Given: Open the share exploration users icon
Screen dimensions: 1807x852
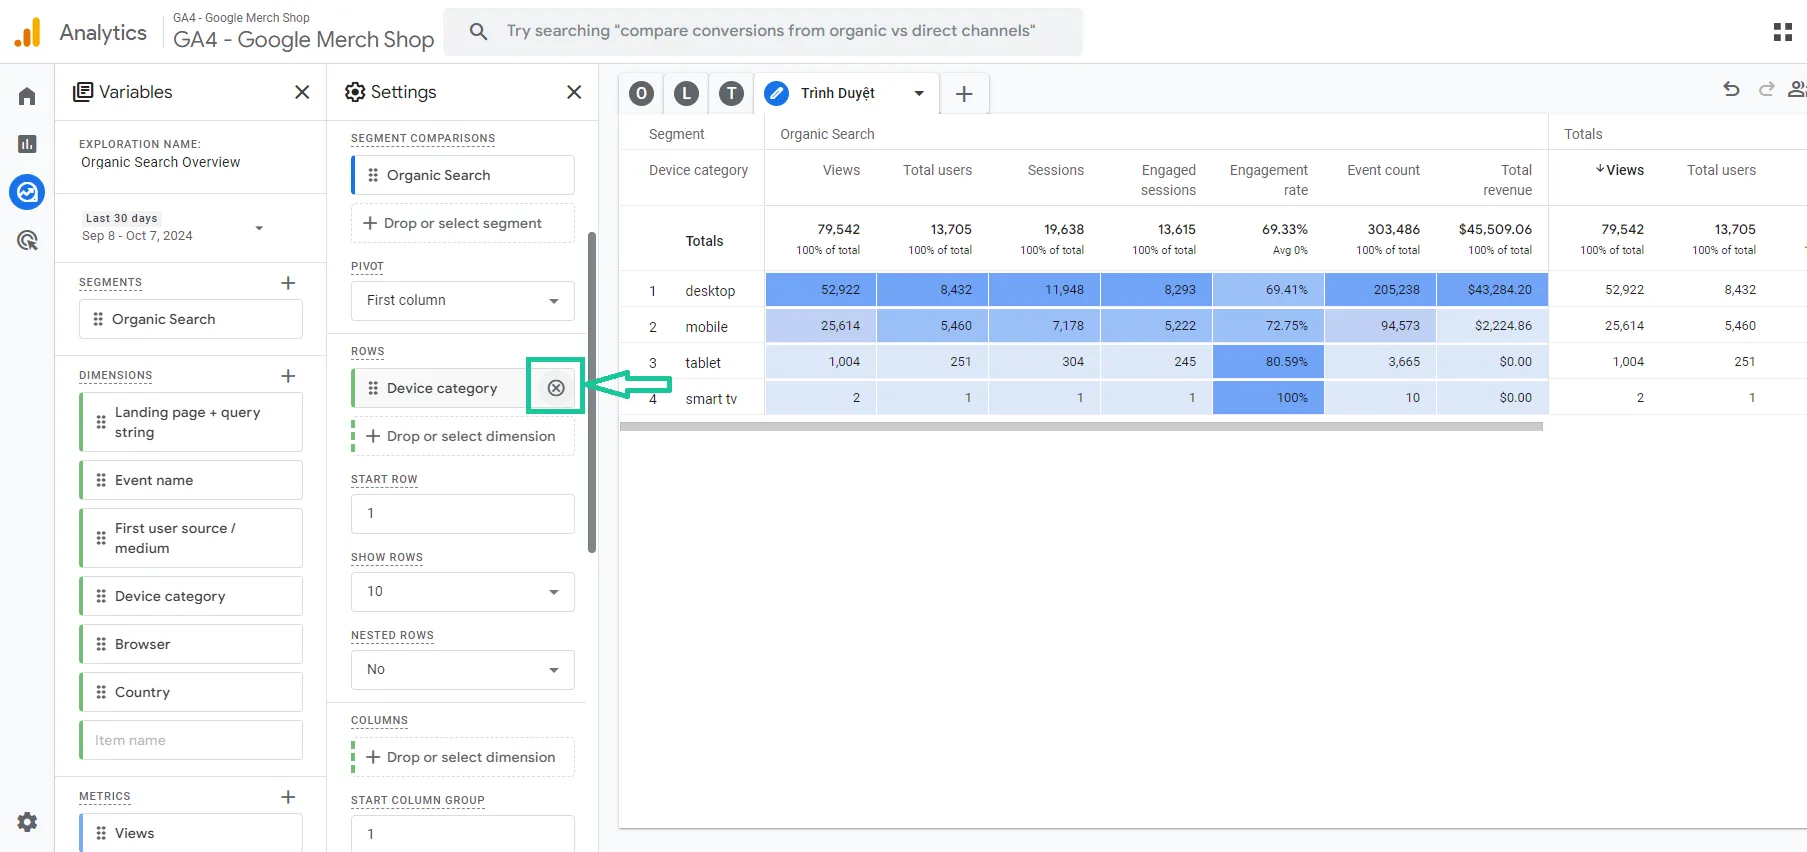Looking at the screenshot, I should [1797, 89].
